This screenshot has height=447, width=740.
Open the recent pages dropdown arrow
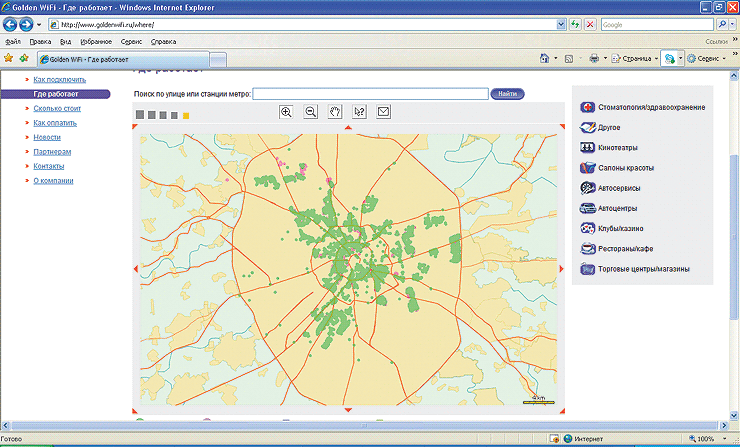(39, 25)
